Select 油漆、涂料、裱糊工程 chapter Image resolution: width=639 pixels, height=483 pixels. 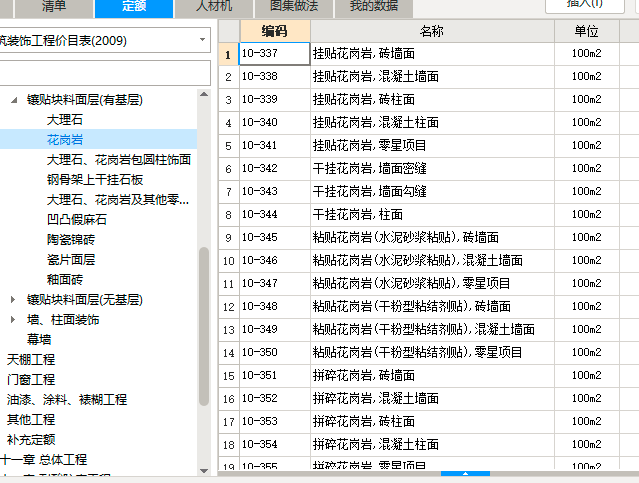[67, 399]
